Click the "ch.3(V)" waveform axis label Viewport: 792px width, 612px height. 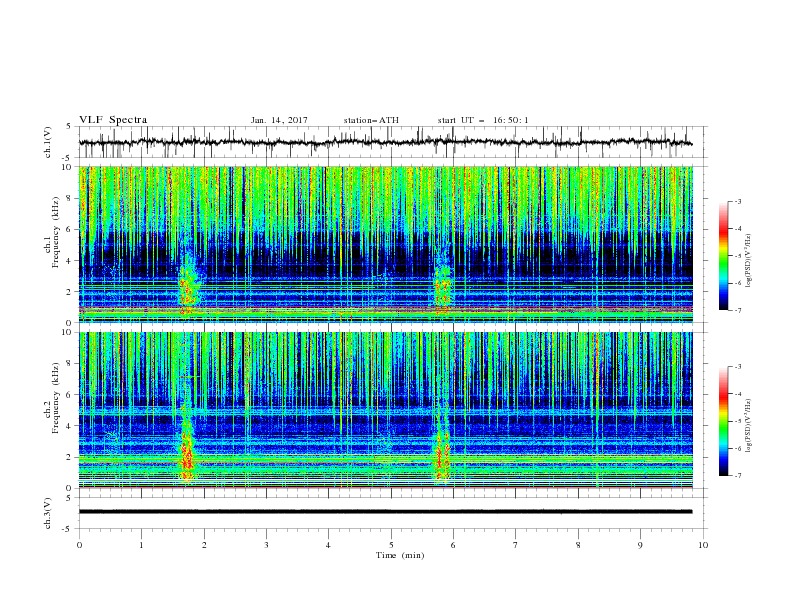pyautogui.click(x=48, y=513)
